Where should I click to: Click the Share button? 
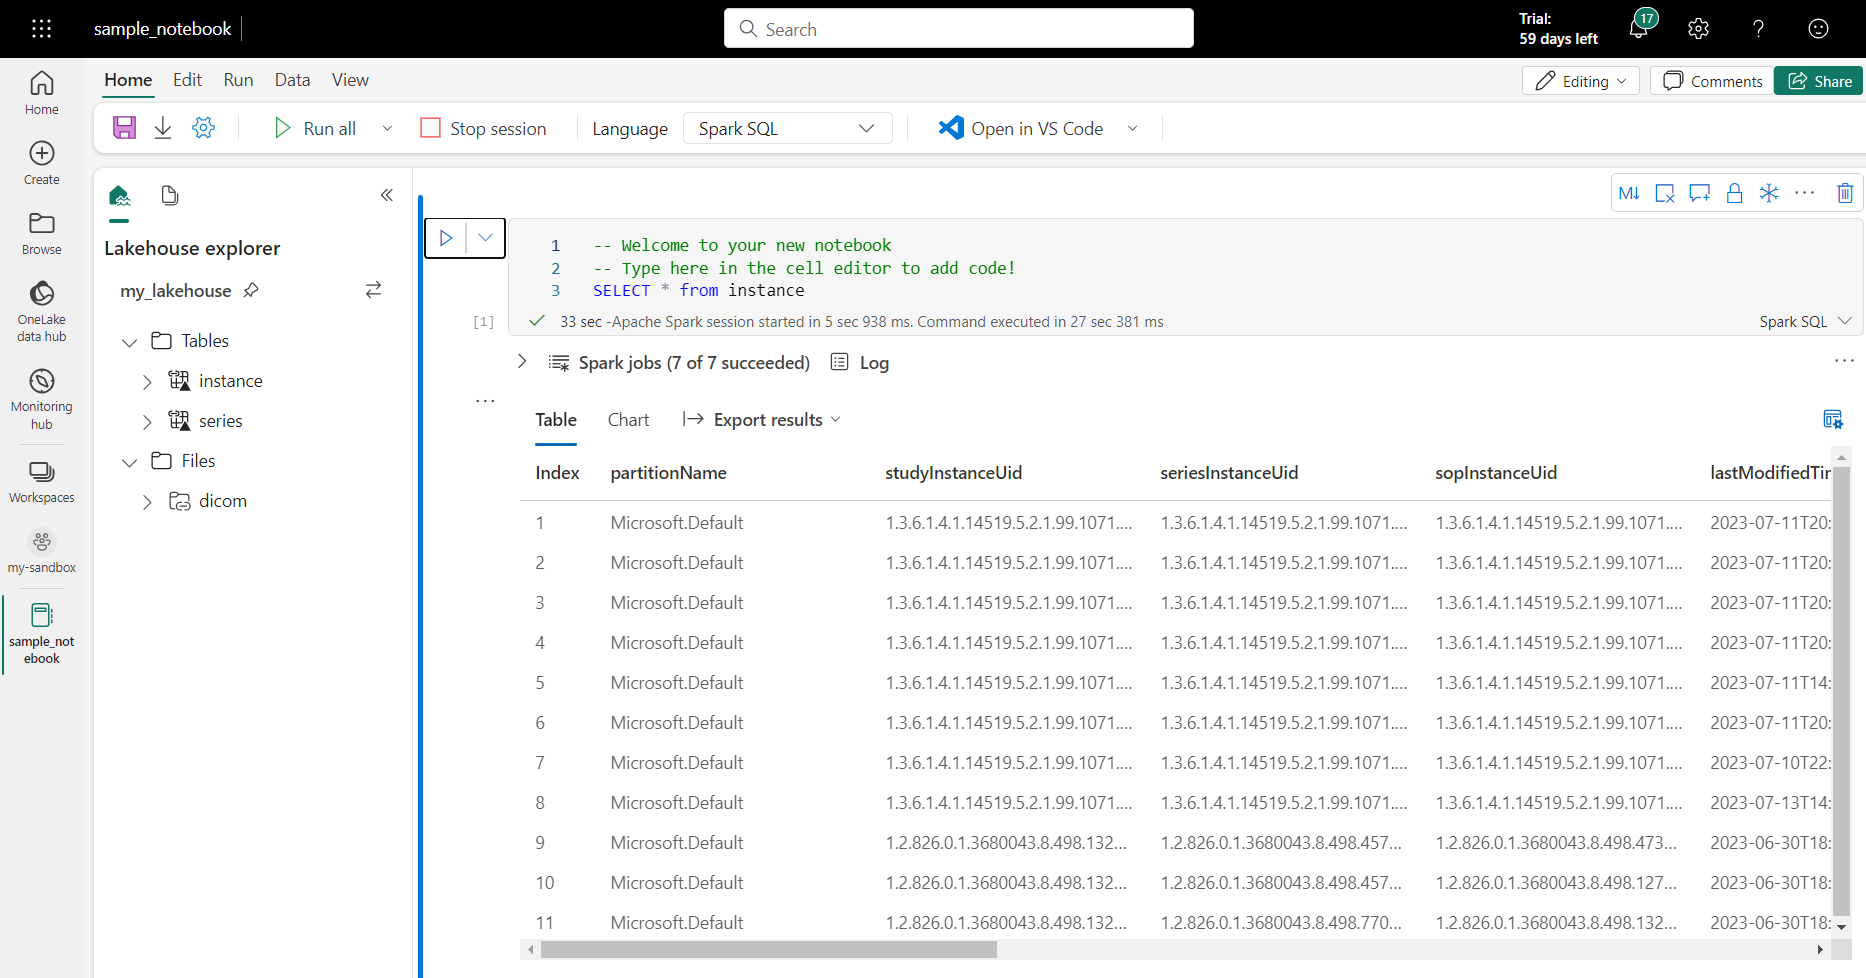(1819, 81)
